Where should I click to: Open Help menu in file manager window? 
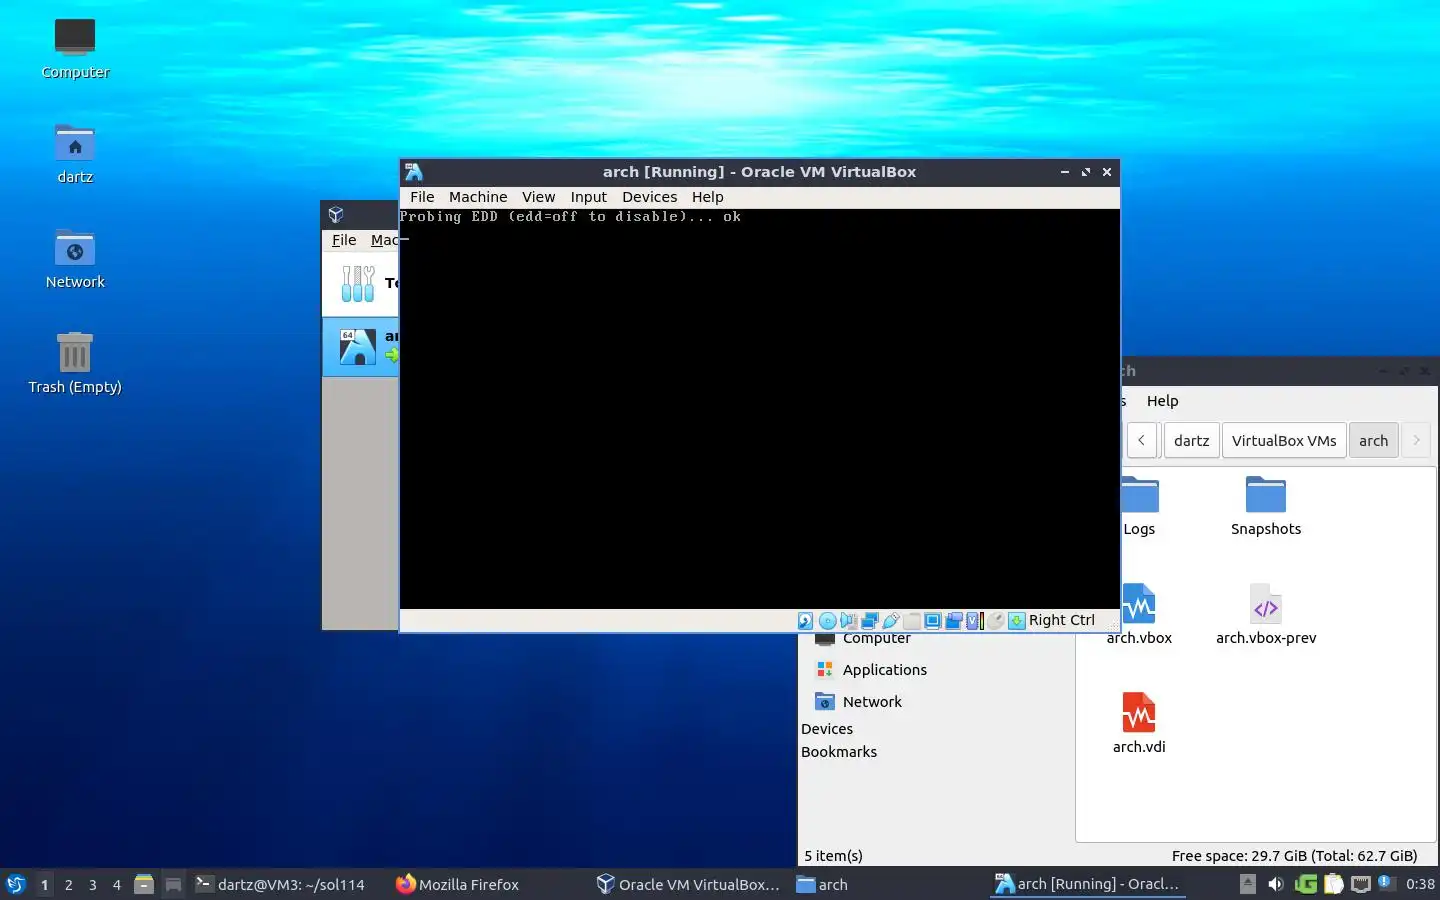[x=1162, y=401]
